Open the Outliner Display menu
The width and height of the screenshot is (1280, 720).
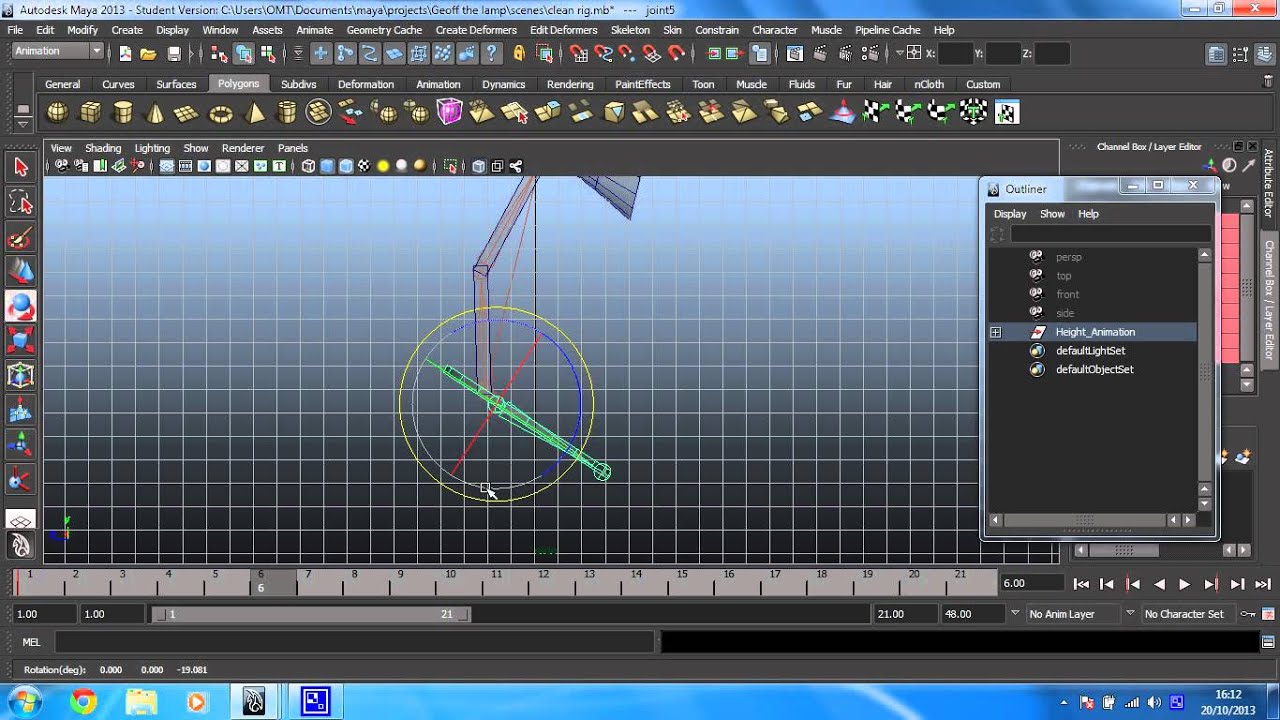point(1010,214)
